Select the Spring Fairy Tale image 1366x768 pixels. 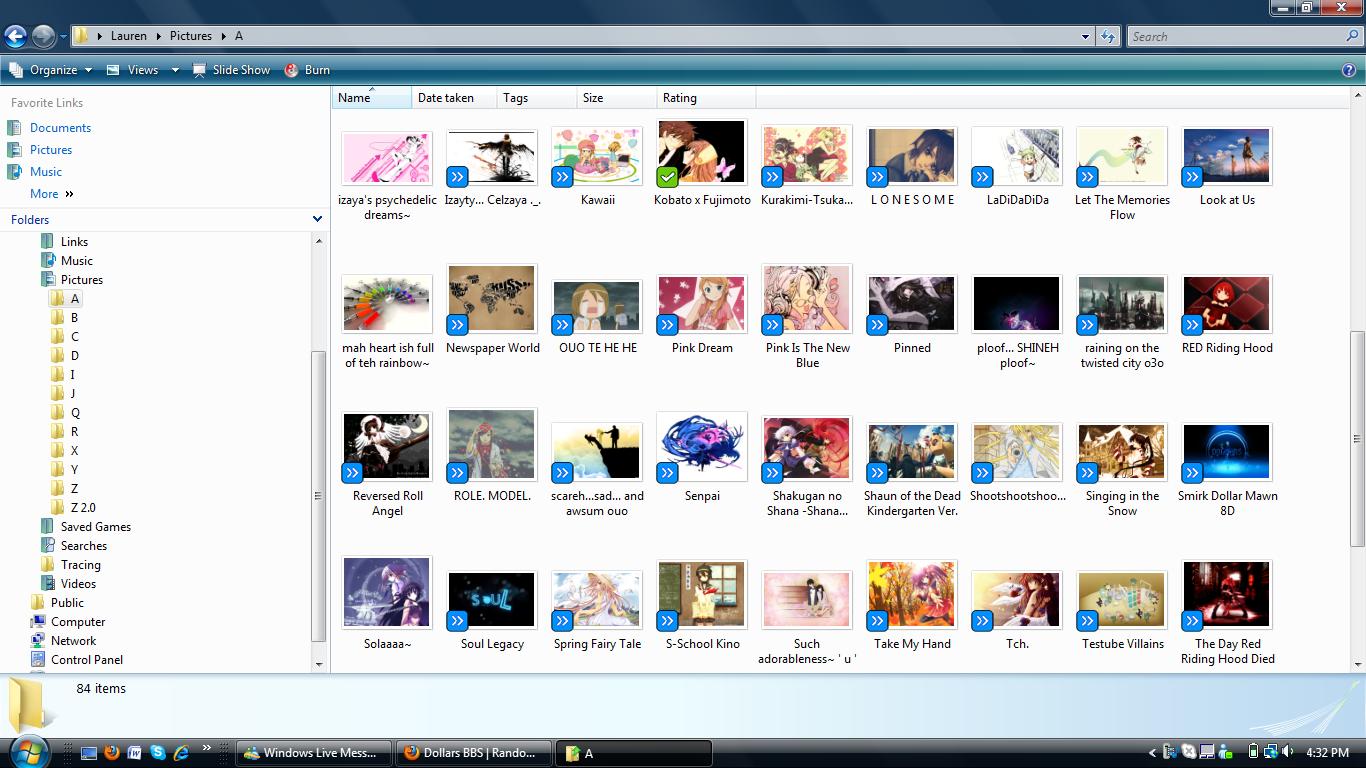(x=597, y=601)
